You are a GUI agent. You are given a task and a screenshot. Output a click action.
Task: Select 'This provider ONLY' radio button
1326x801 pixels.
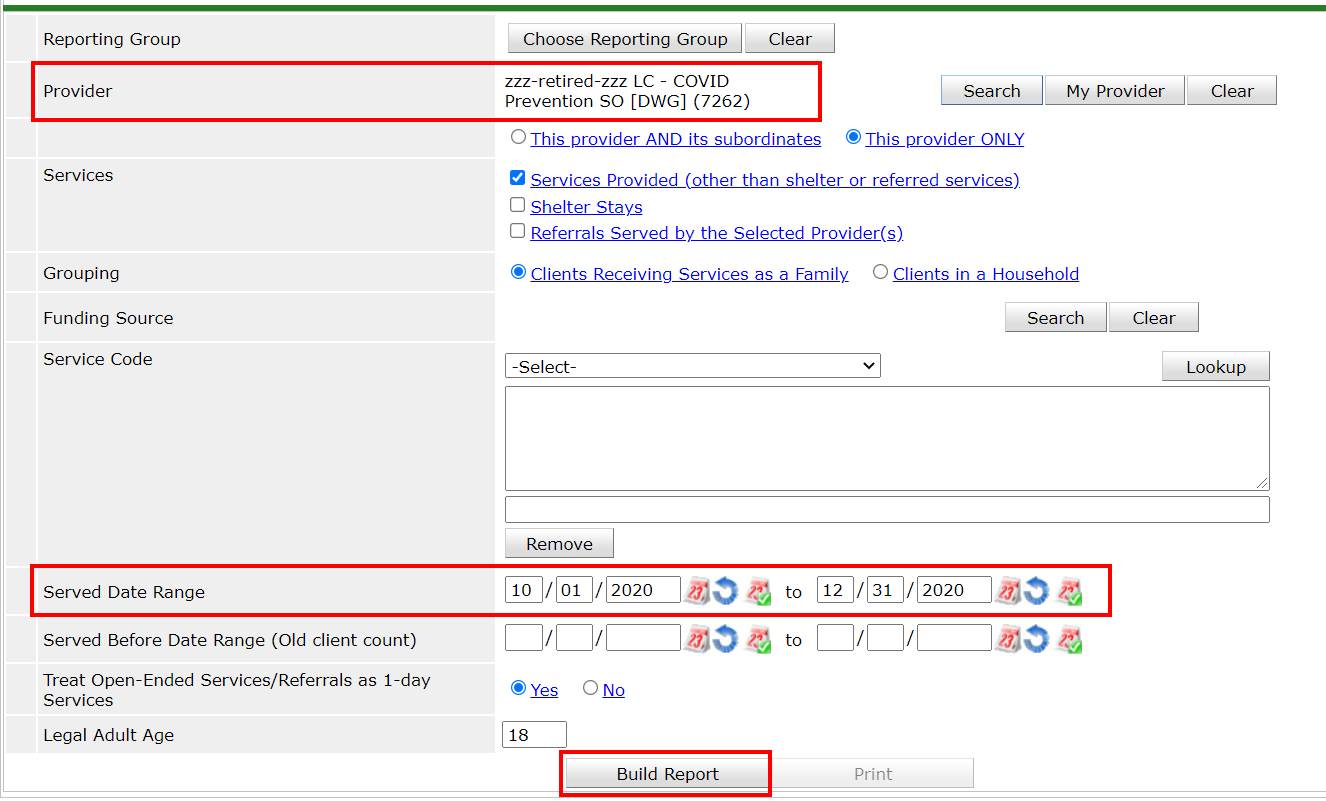point(853,137)
